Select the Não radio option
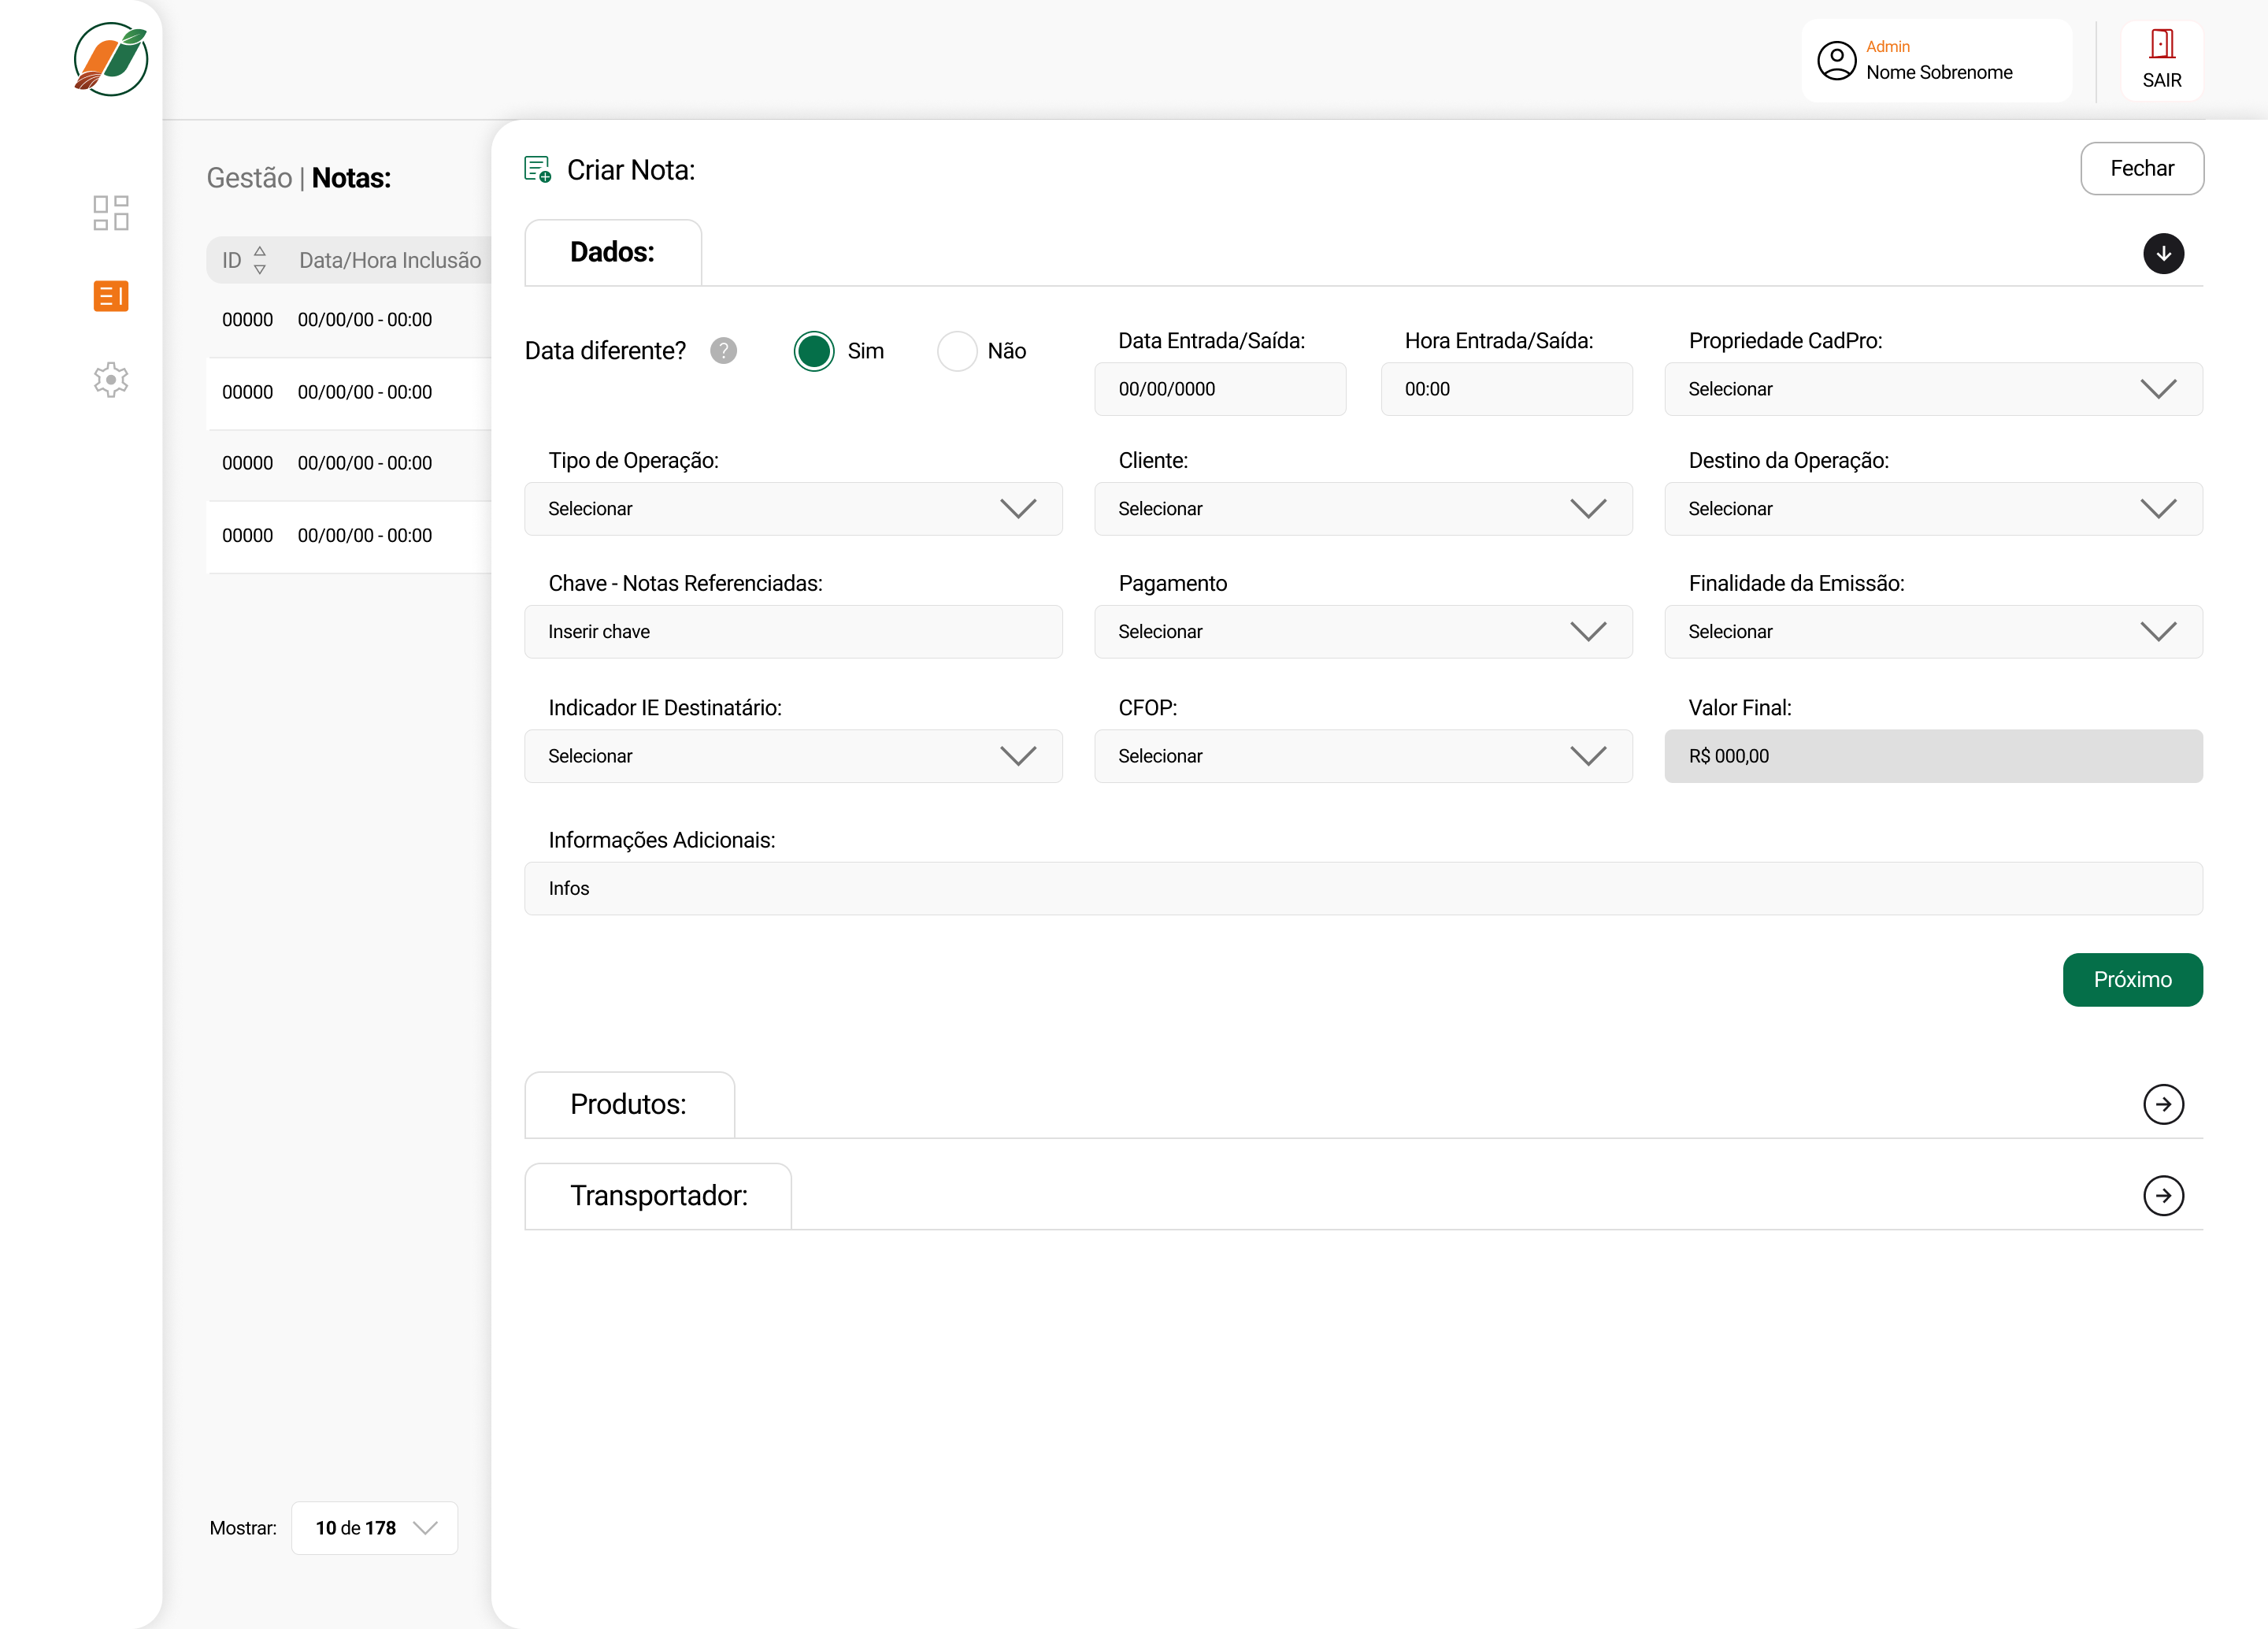Screen dimensions: 2268x1629 click(957, 351)
